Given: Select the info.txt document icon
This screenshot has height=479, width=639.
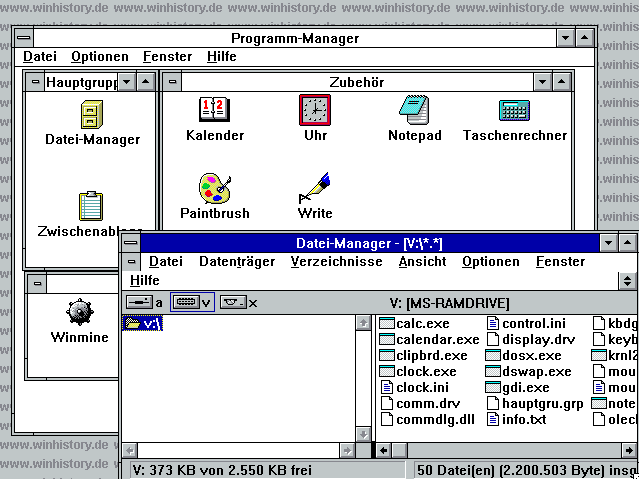Looking at the screenshot, I should (493, 419).
